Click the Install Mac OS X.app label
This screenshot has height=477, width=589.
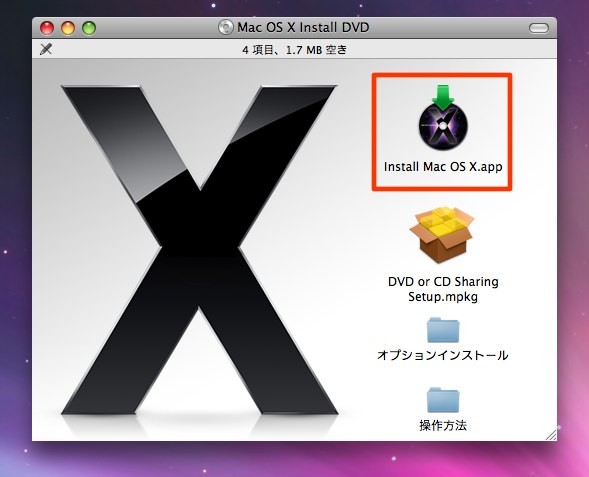[443, 166]
